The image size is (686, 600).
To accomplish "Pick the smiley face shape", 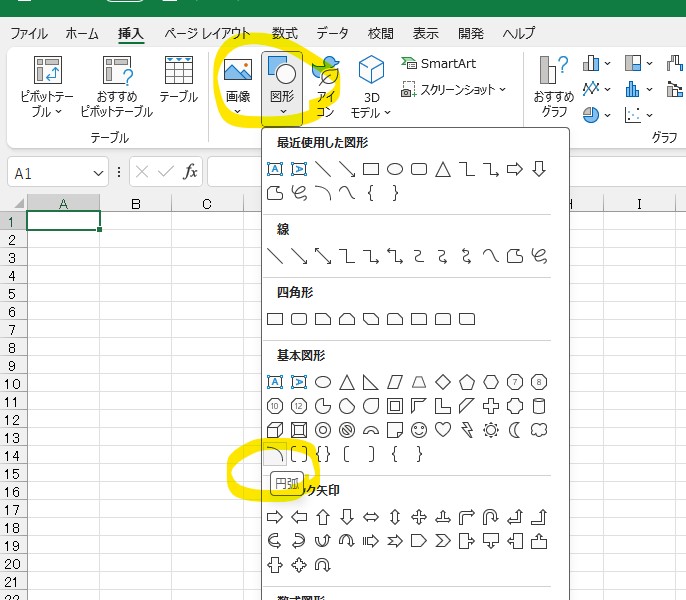I will point(419,430).
